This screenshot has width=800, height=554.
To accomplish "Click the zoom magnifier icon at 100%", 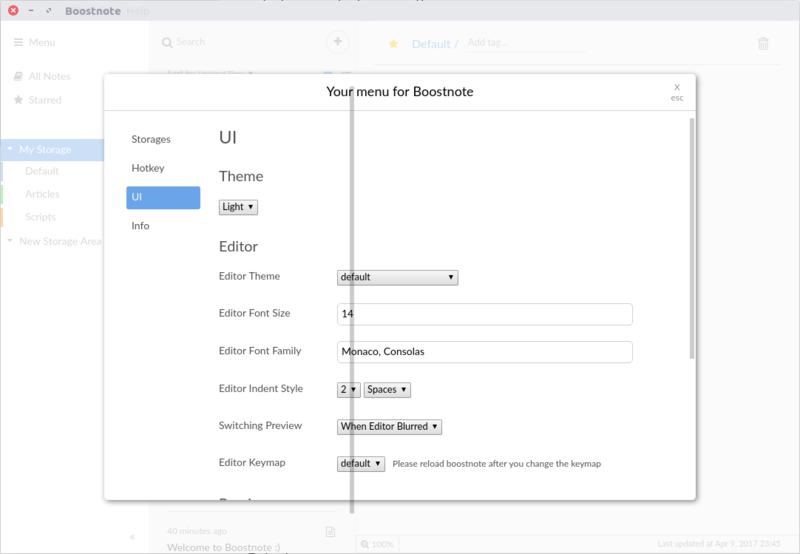I will pos(365,544).
